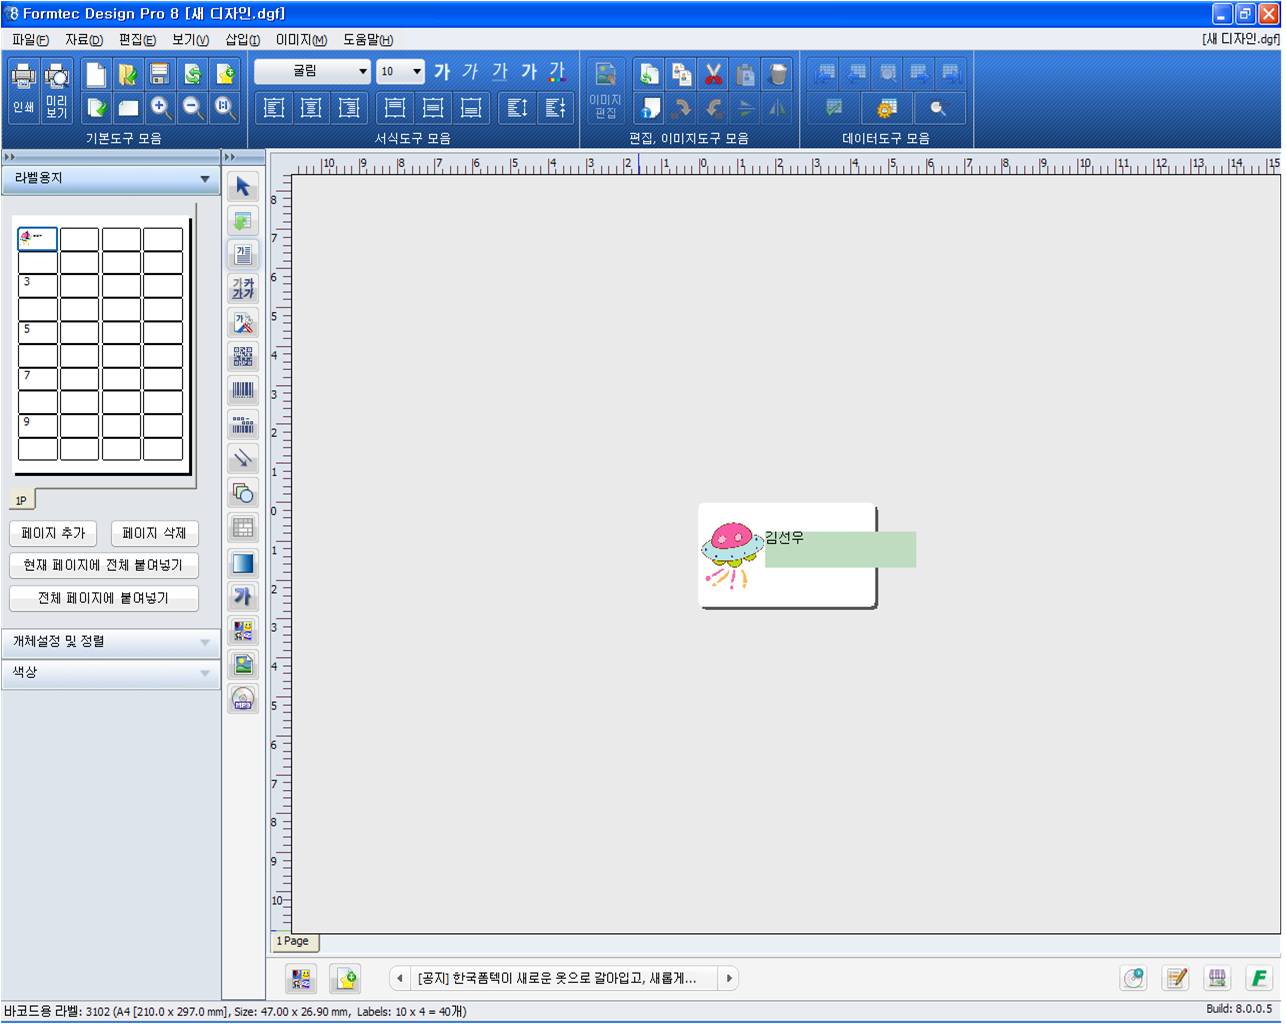Click the print (인쇄) button
The height and width of the screenshot is (1024, 1286).
(23, 90)
